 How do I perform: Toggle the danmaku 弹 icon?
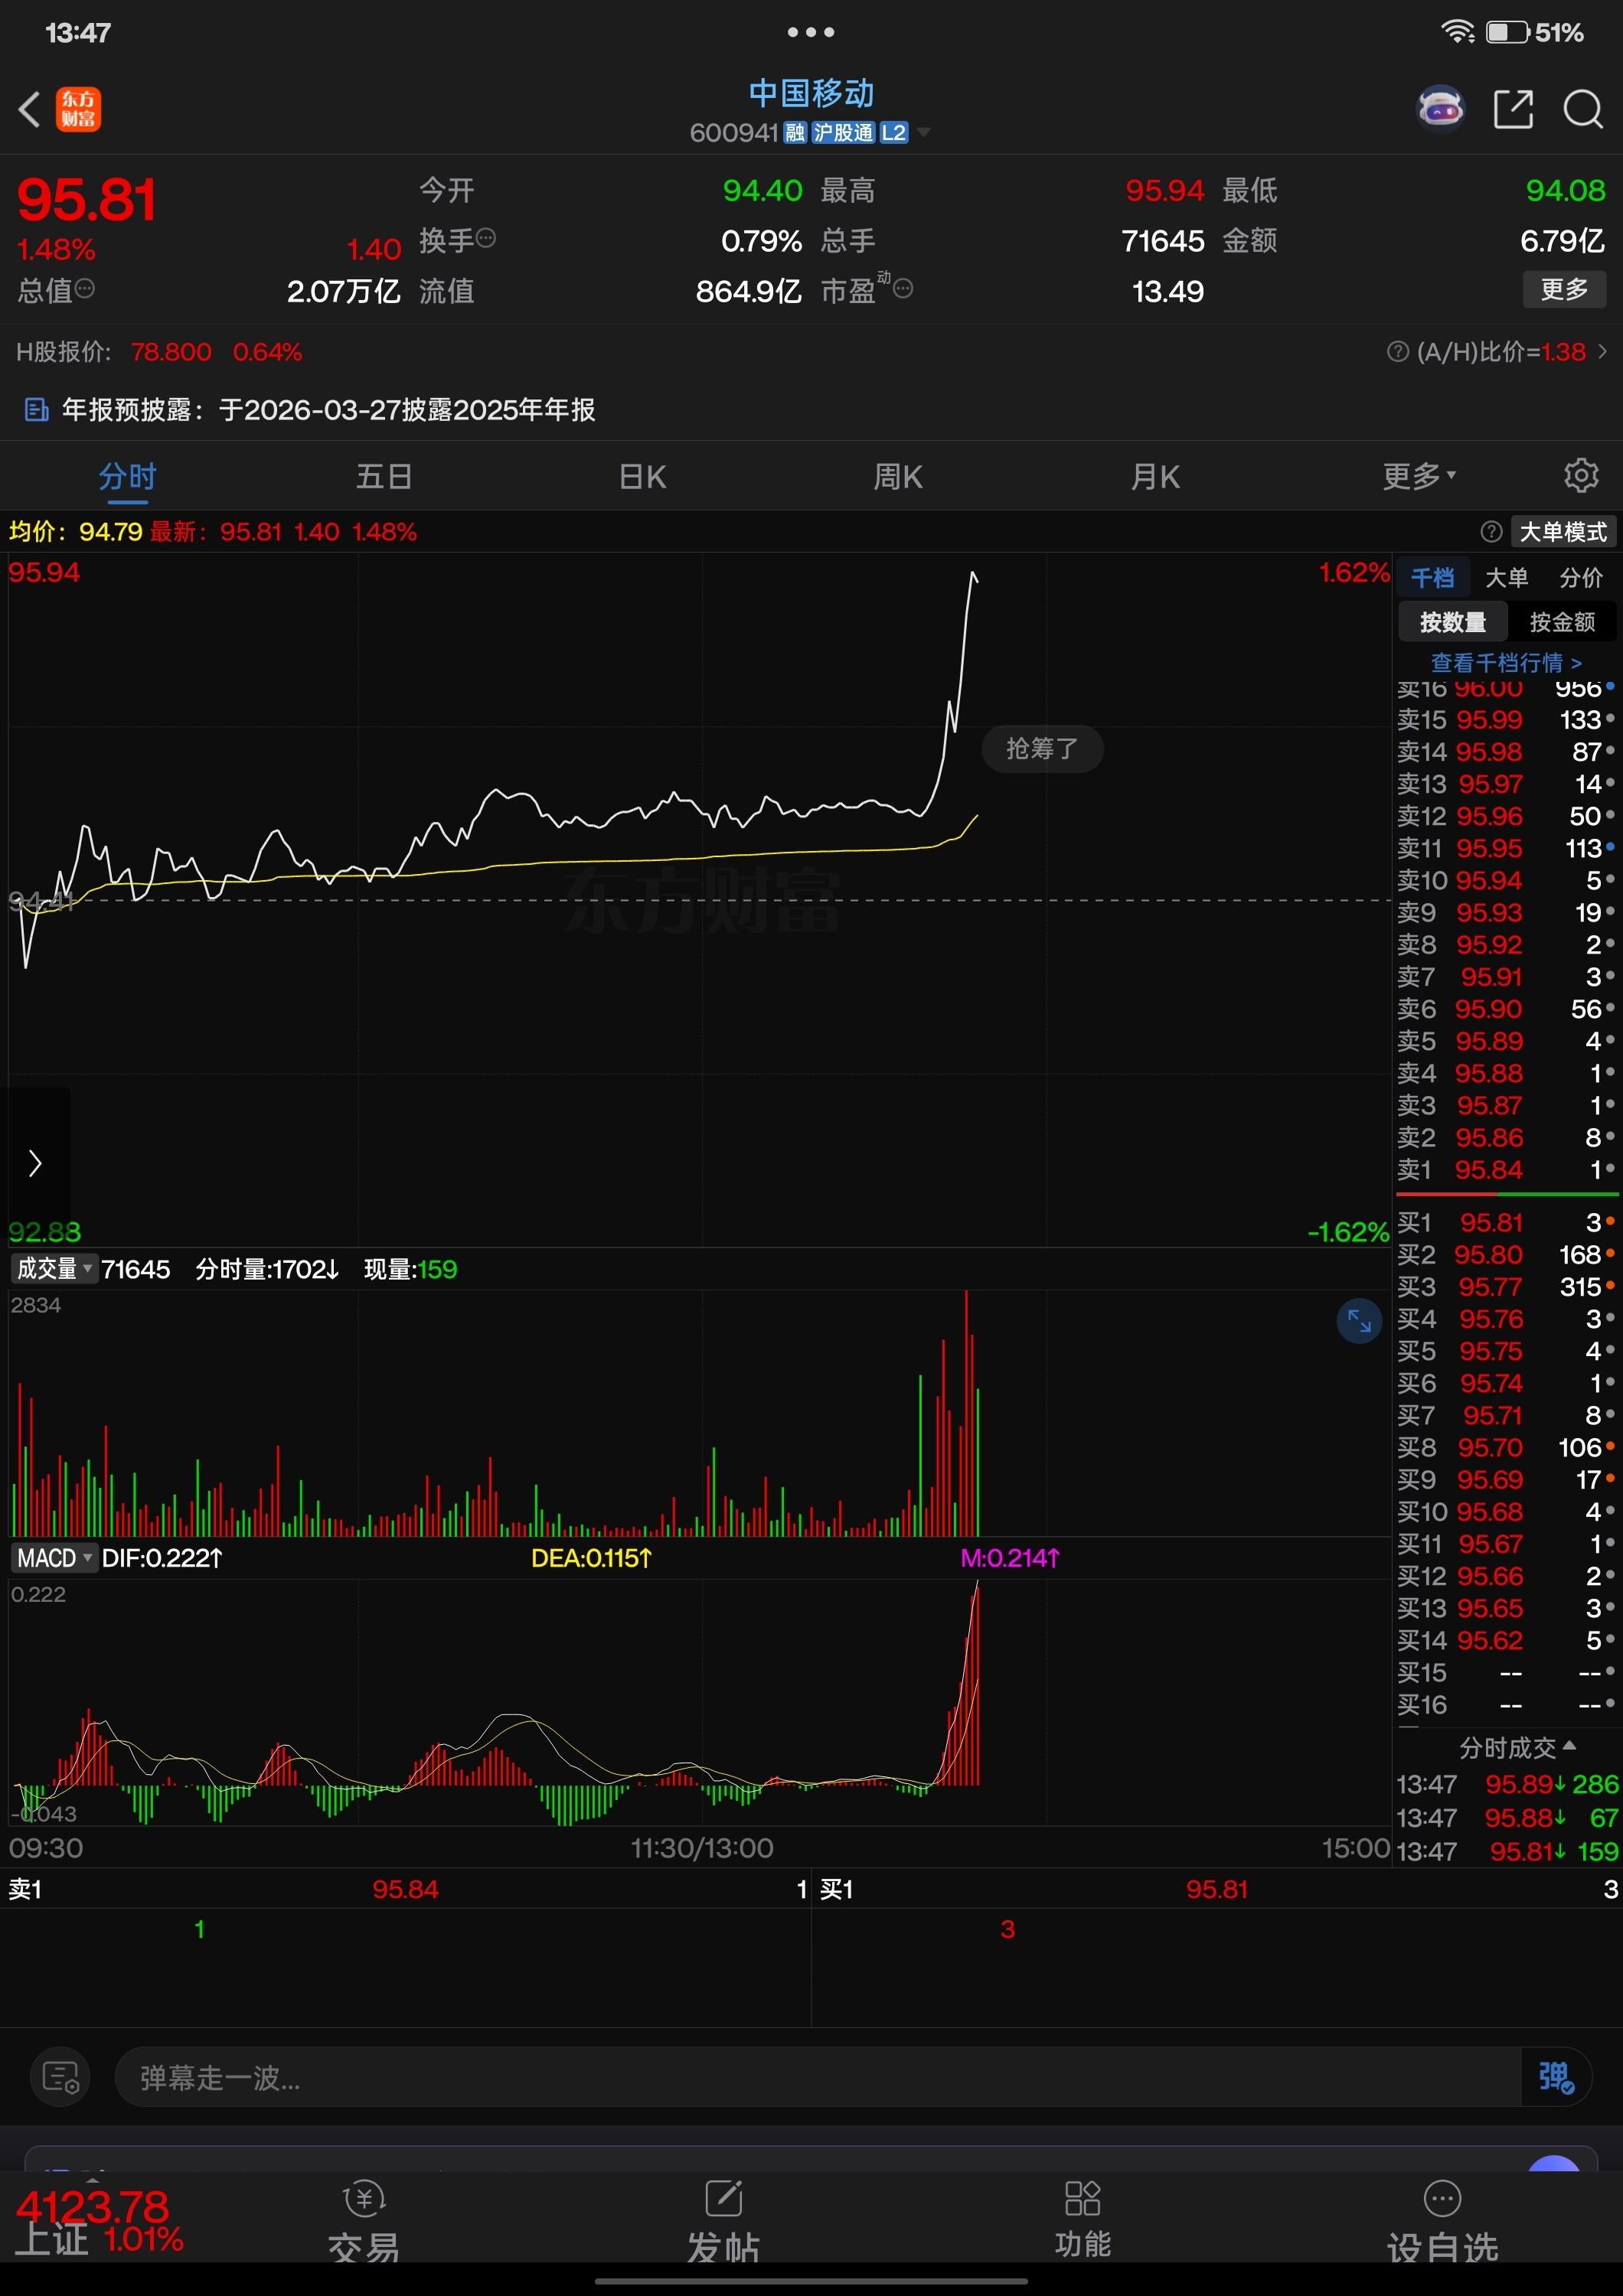[x=1555, y=2077]
